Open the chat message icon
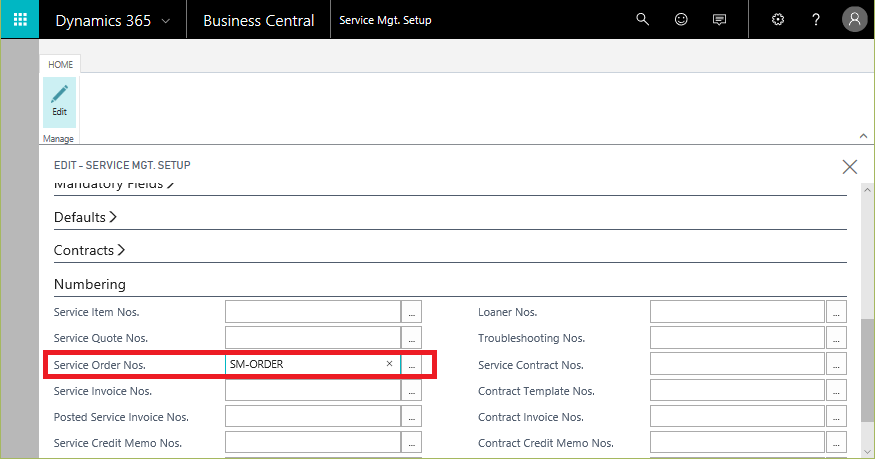Viewport: 875px width, 459px height. click(x=719, y=20)
